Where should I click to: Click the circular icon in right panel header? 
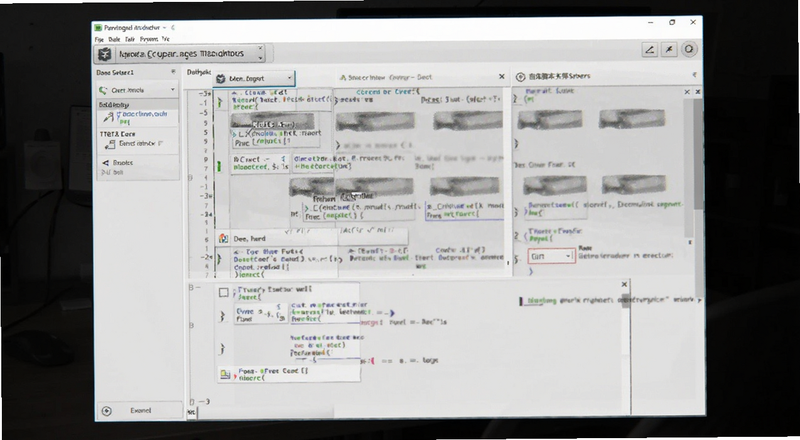point(520,77)
